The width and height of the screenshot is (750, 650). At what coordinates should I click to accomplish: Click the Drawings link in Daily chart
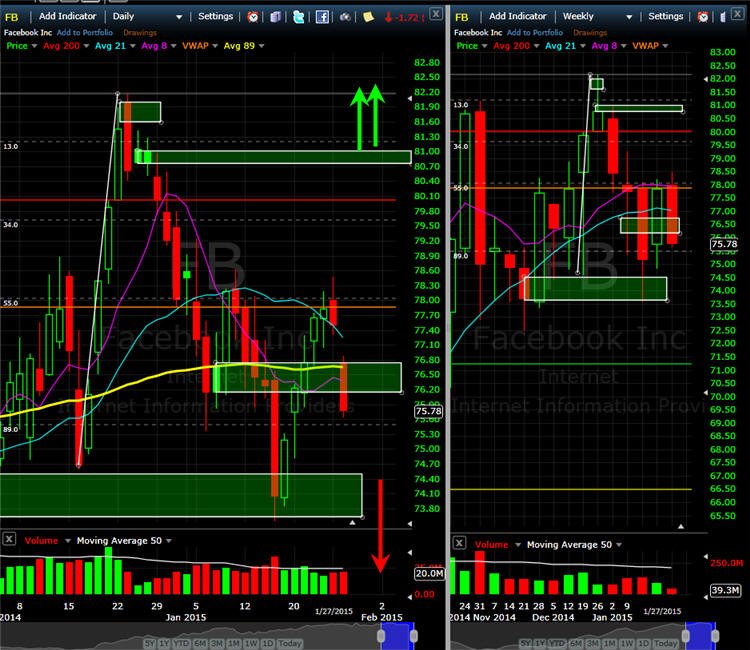click(x=140, y=33)
